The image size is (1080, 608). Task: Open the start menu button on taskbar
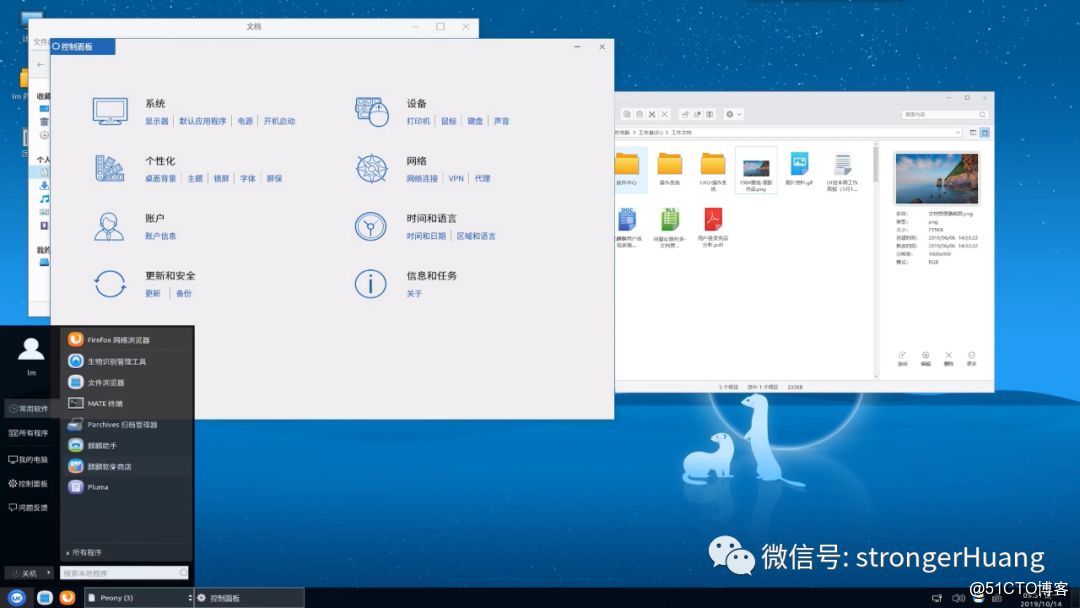(x=17, y=598)
